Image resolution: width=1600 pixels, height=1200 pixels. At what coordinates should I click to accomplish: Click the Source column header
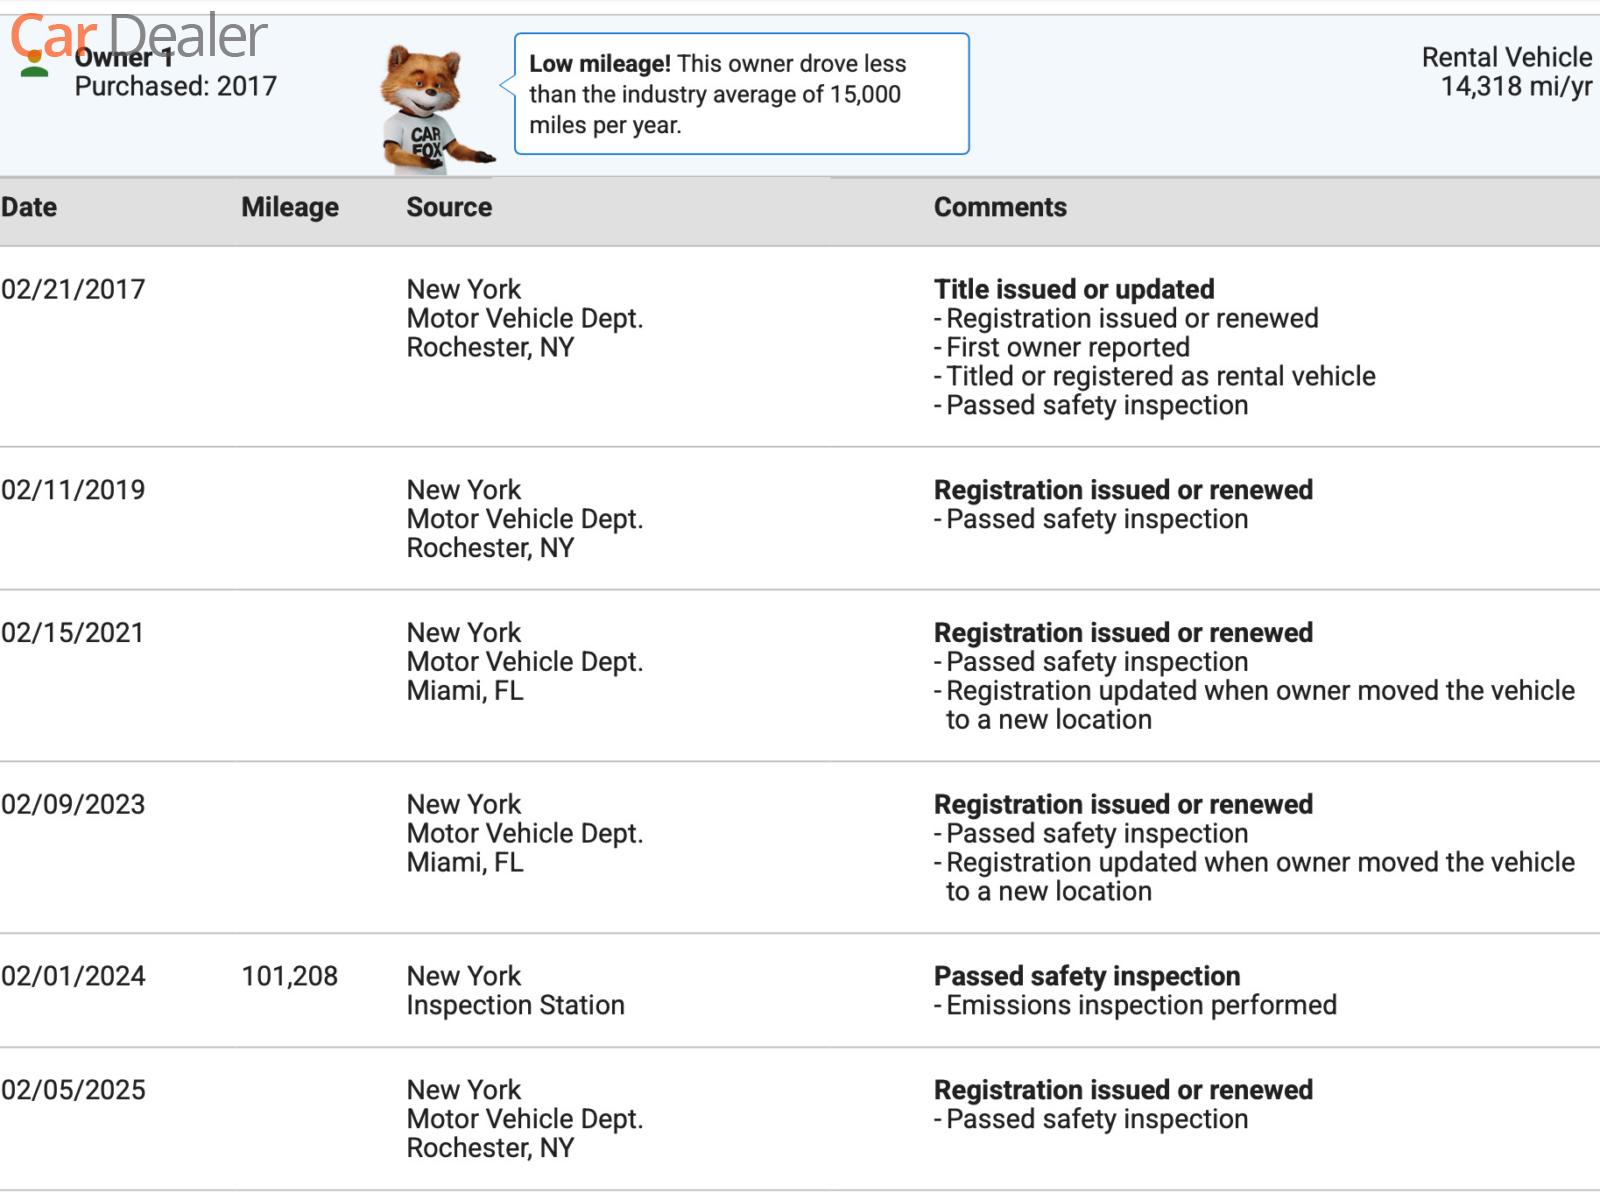click(449, 207)
